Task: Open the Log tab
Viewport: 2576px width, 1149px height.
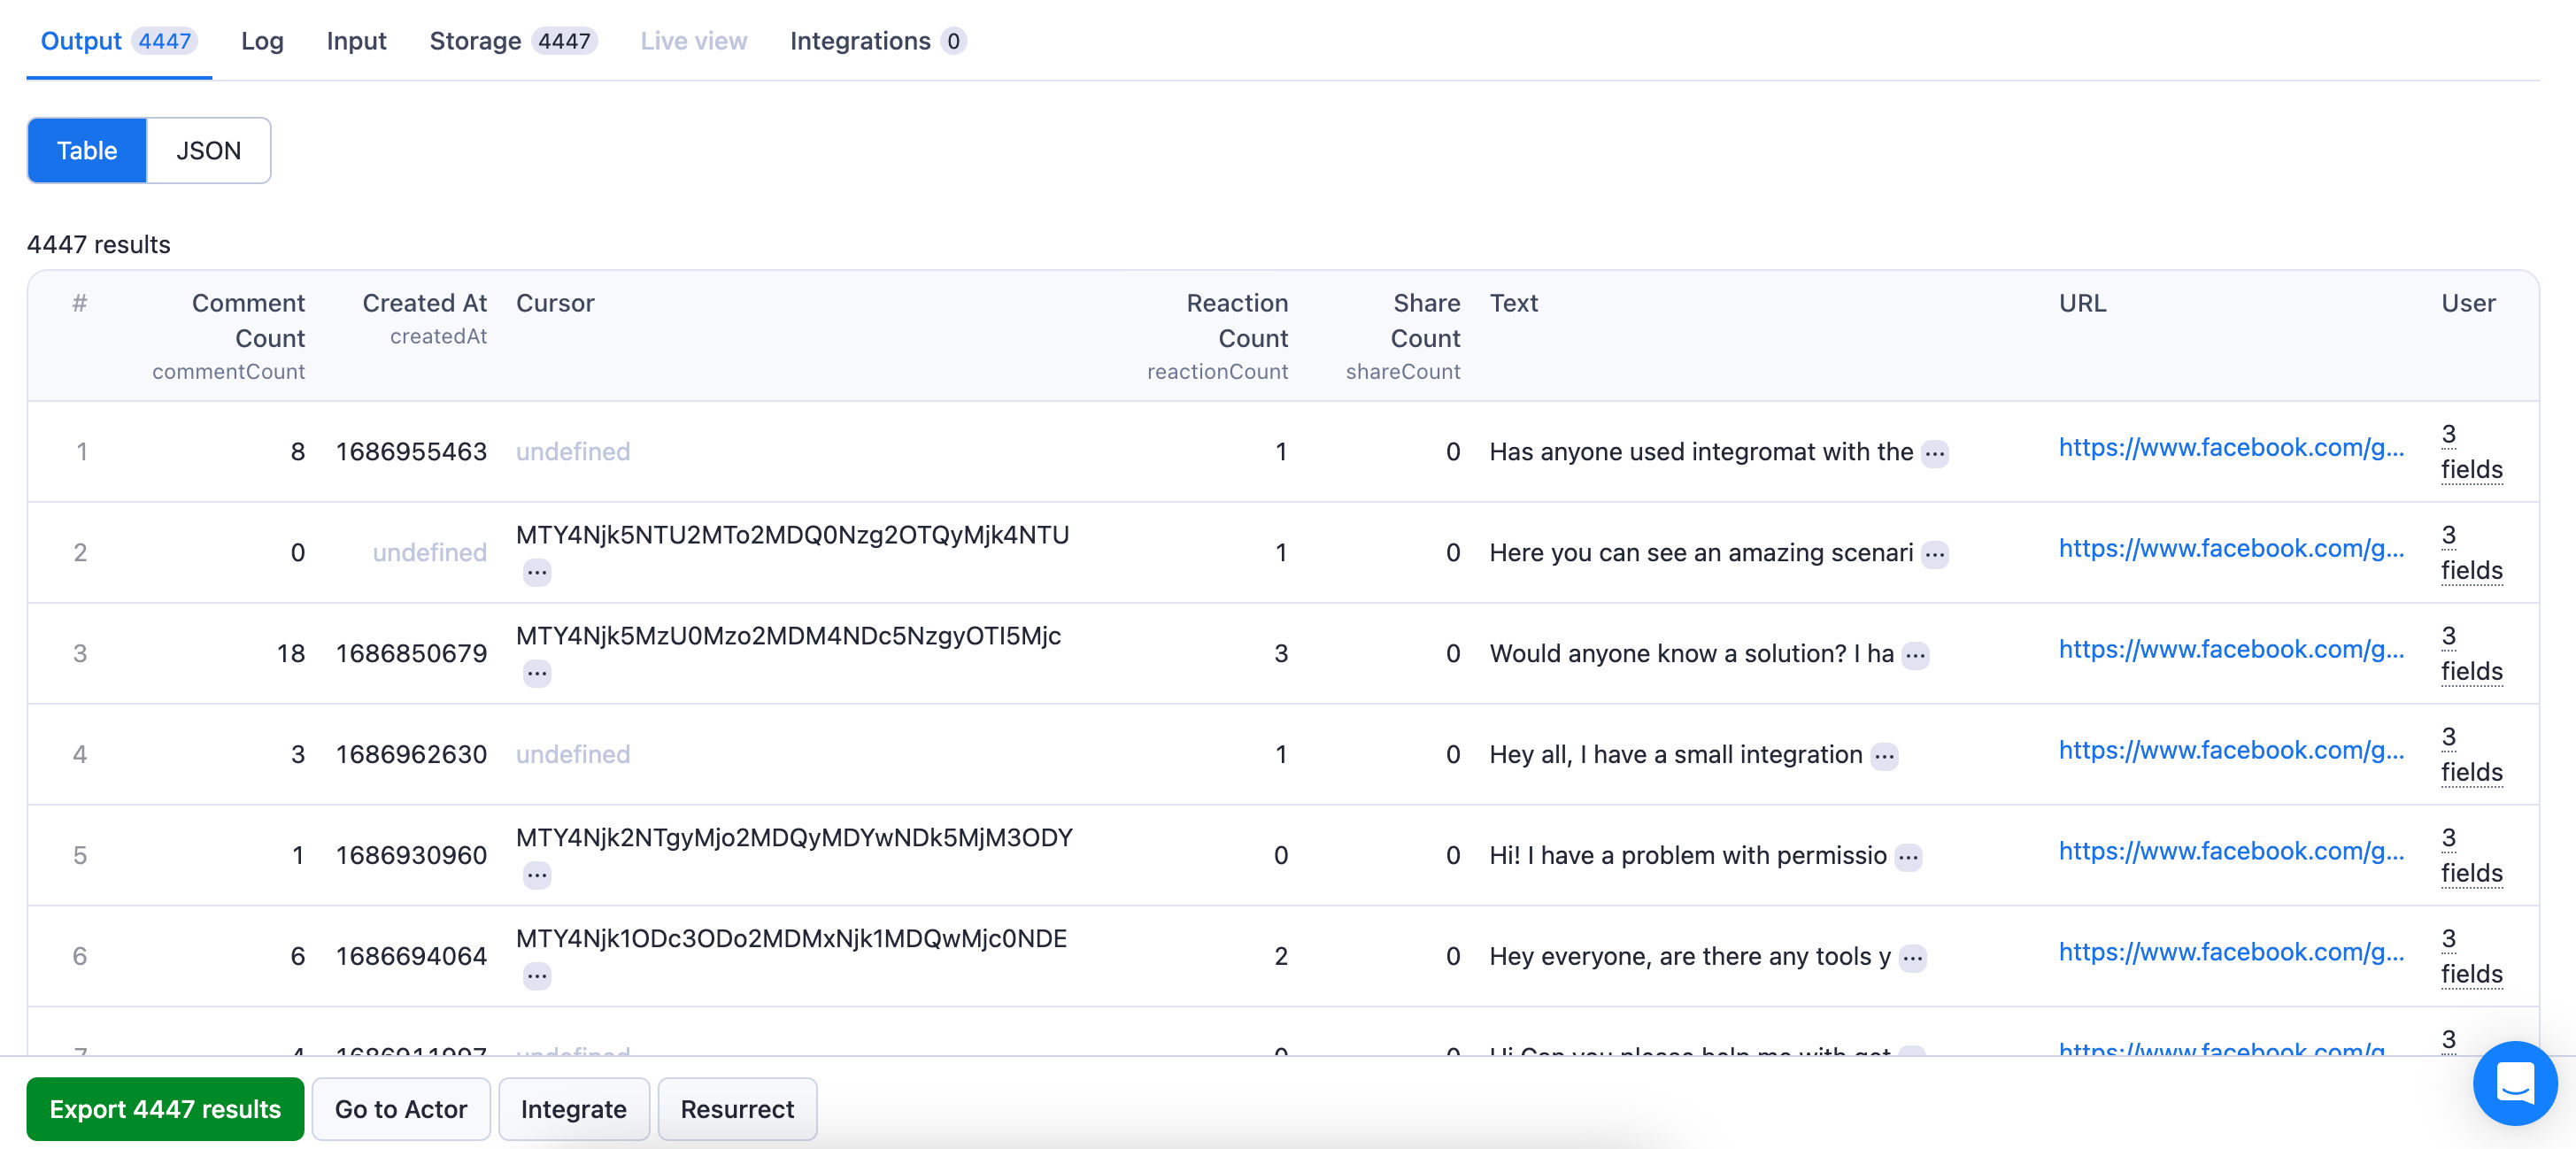Action: tap(262, 41)
